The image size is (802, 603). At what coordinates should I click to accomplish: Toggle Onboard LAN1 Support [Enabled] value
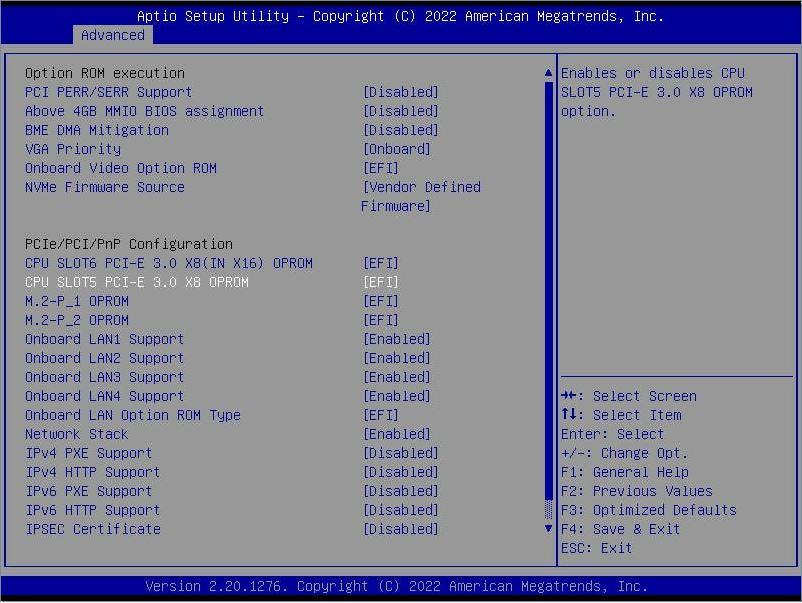(x=396, y=339)
